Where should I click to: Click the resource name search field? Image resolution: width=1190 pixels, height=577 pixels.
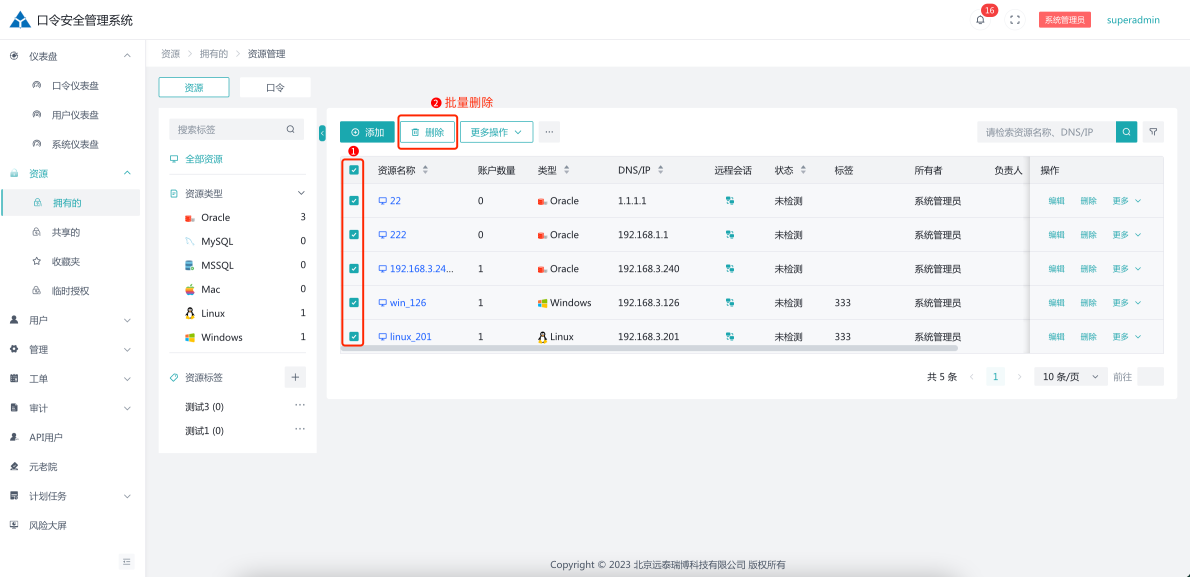(1045, 132)
